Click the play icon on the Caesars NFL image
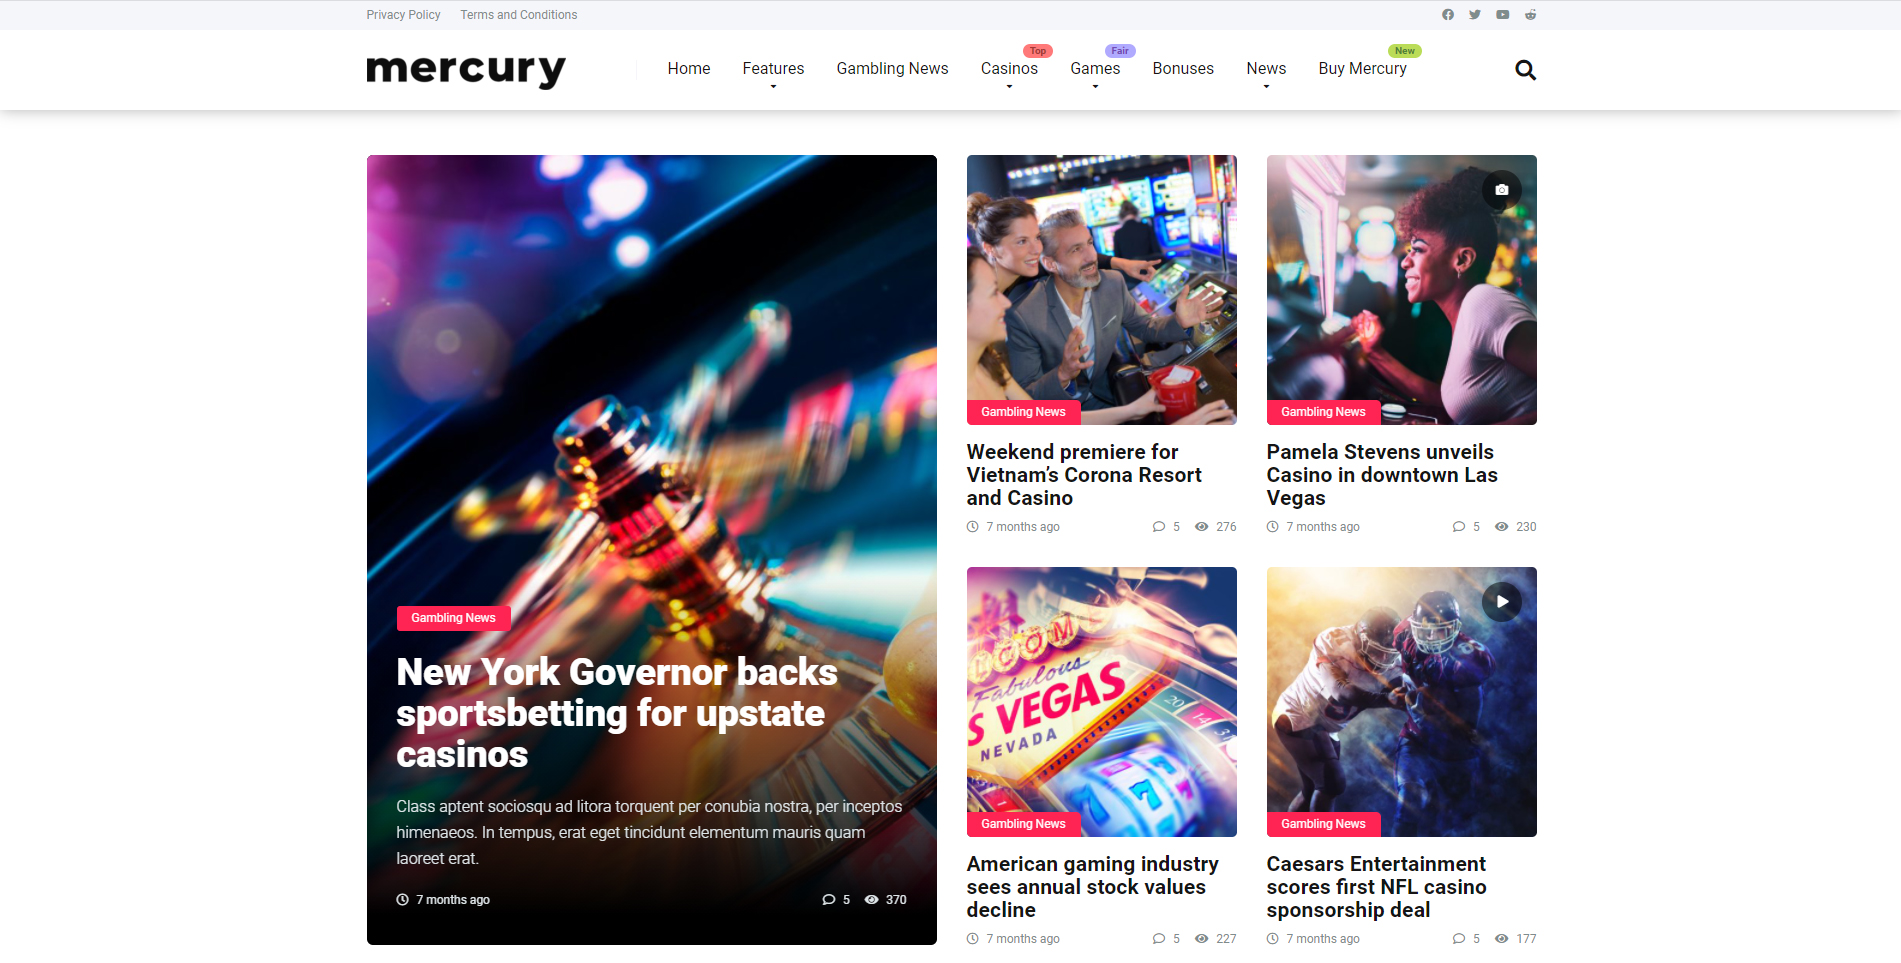Screen dimensions: 1901x963 click(x=1502, y=602)
